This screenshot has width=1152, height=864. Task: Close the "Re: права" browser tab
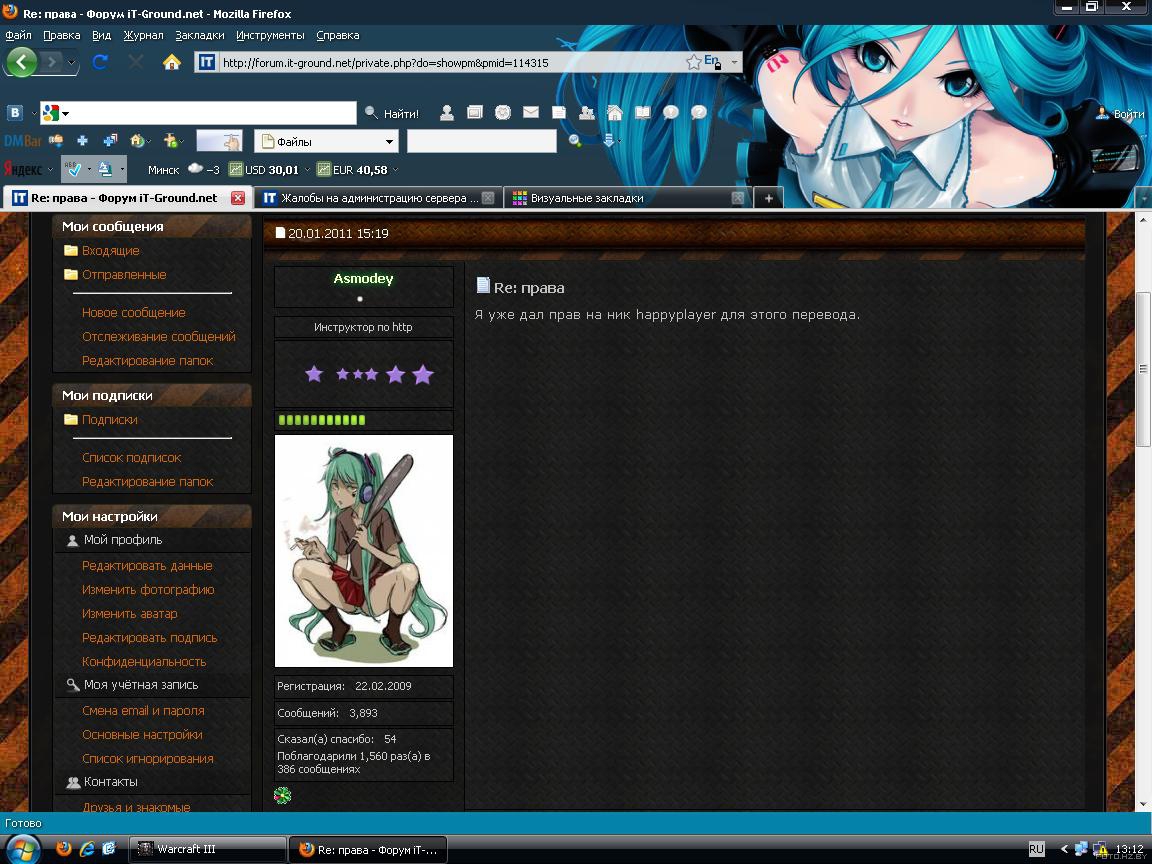click(x=237, y=198)
